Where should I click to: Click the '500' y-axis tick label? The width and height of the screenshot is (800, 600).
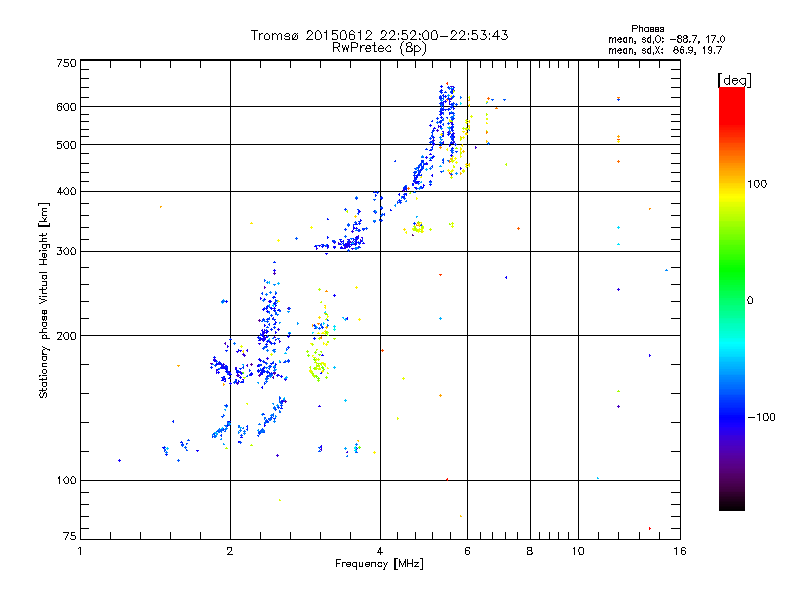point(66,145)
